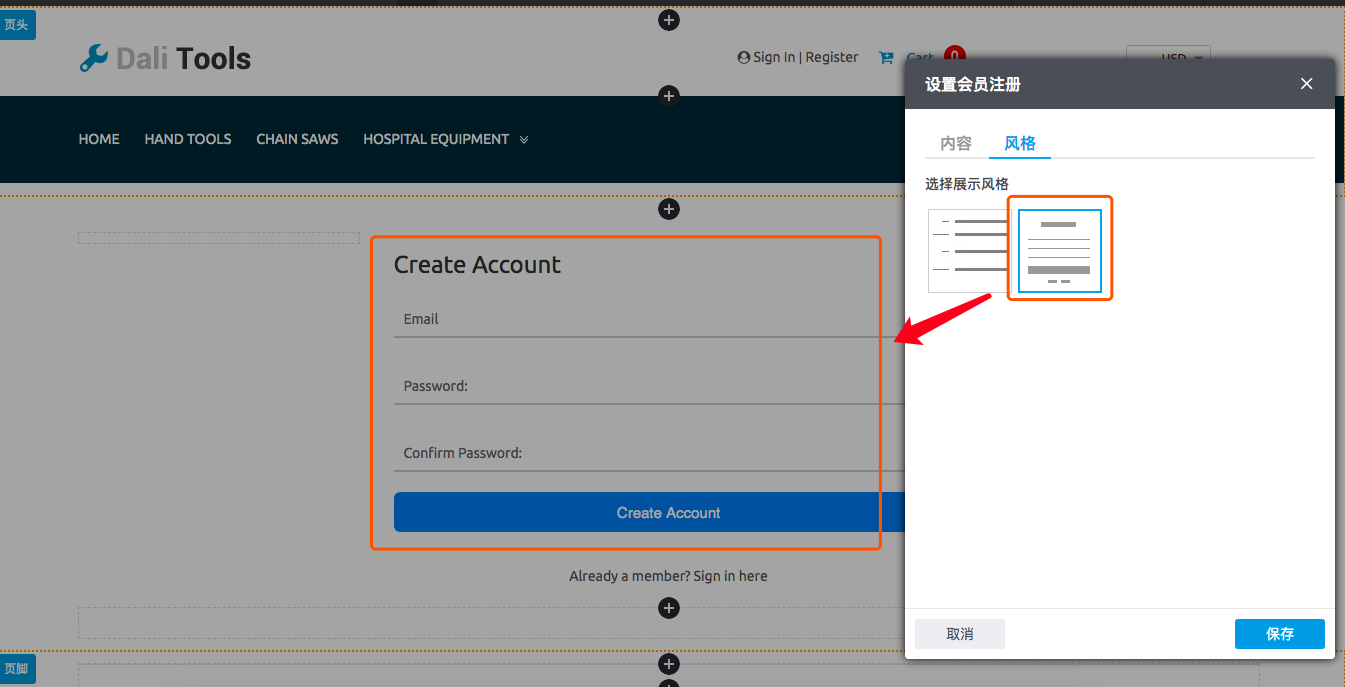The height and width of the screenshot is (687, 1345).
Task: Open the Hand Tools menu item
Action: coord(188,139)
